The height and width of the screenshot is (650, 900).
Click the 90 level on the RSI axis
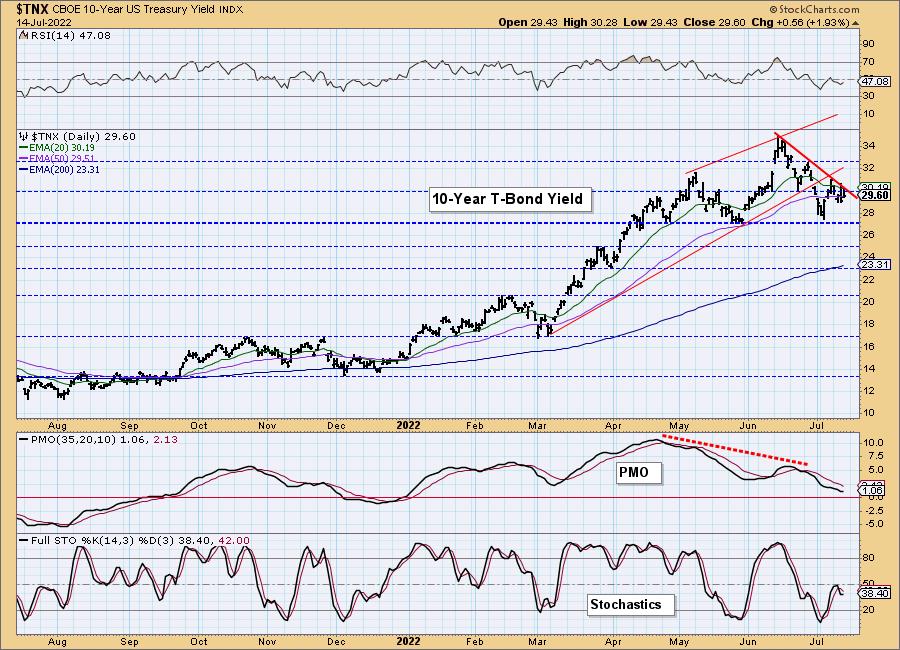click(868, 44)
